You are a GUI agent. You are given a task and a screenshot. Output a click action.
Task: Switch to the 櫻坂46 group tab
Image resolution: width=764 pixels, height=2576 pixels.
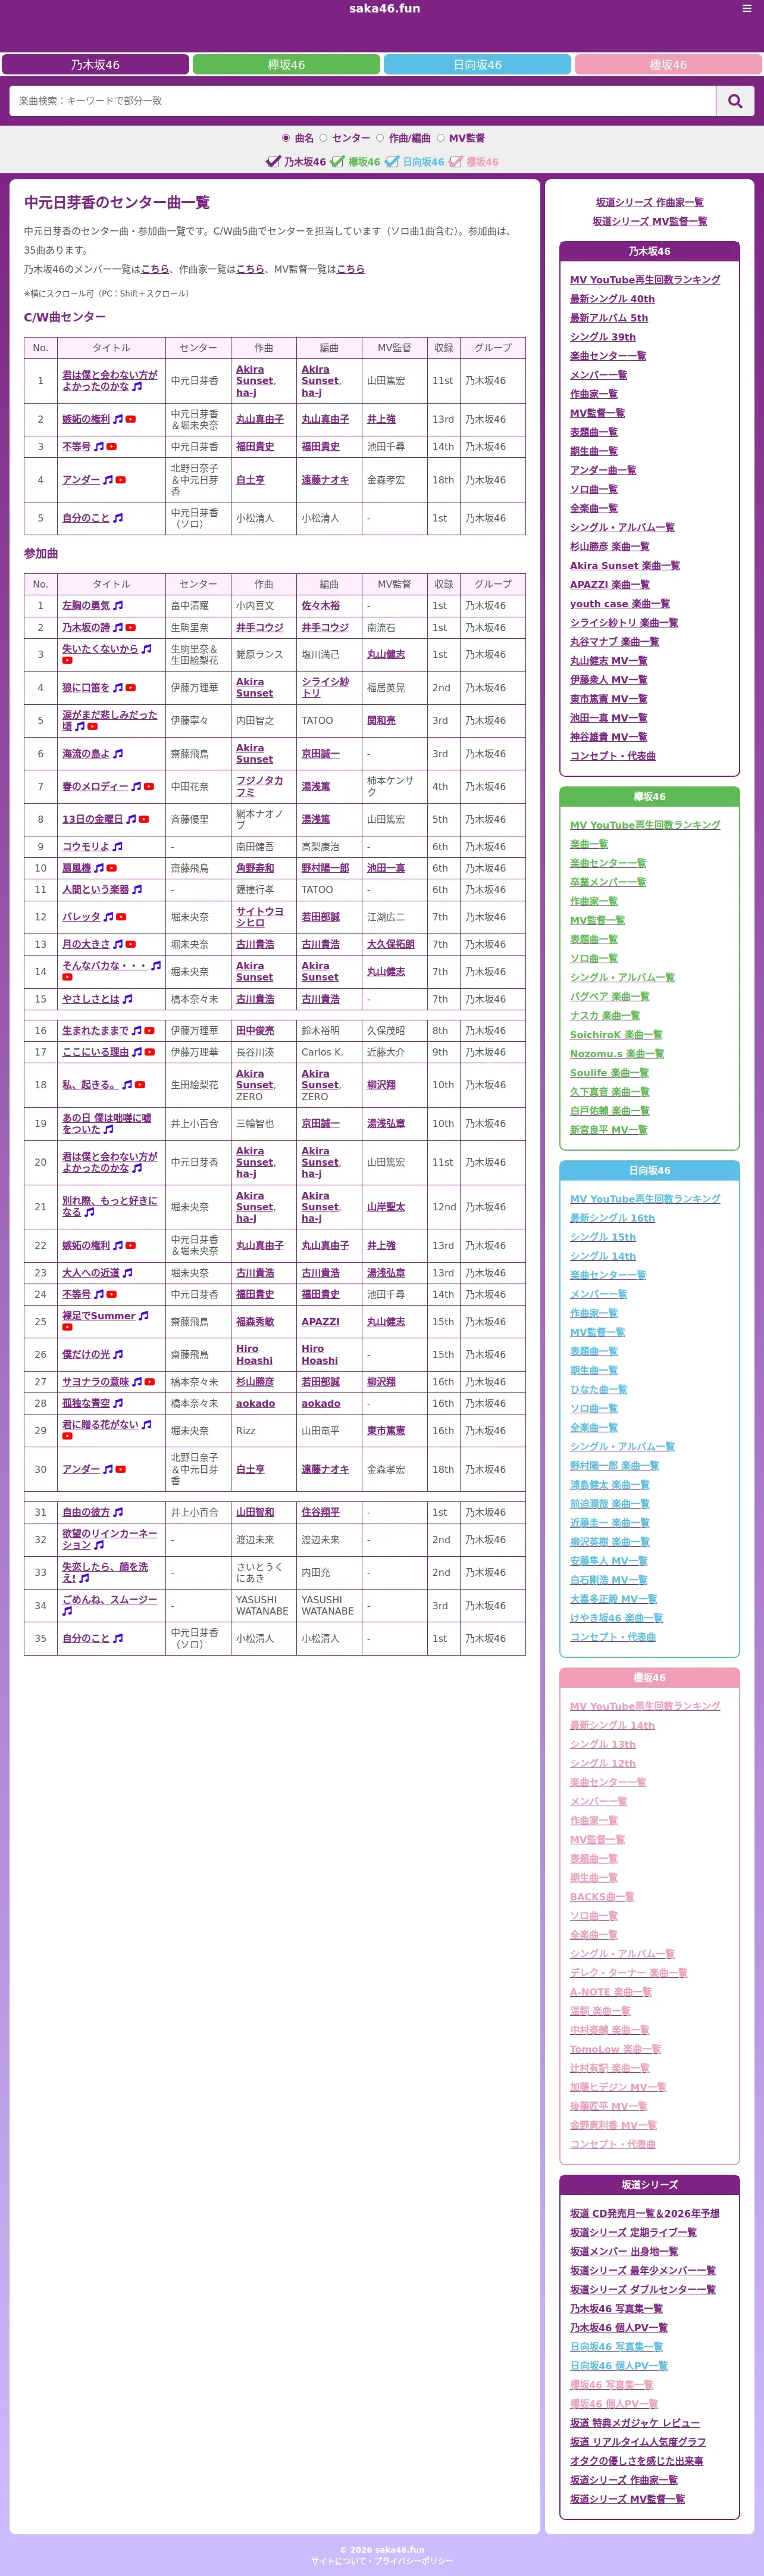click(668, 64)
